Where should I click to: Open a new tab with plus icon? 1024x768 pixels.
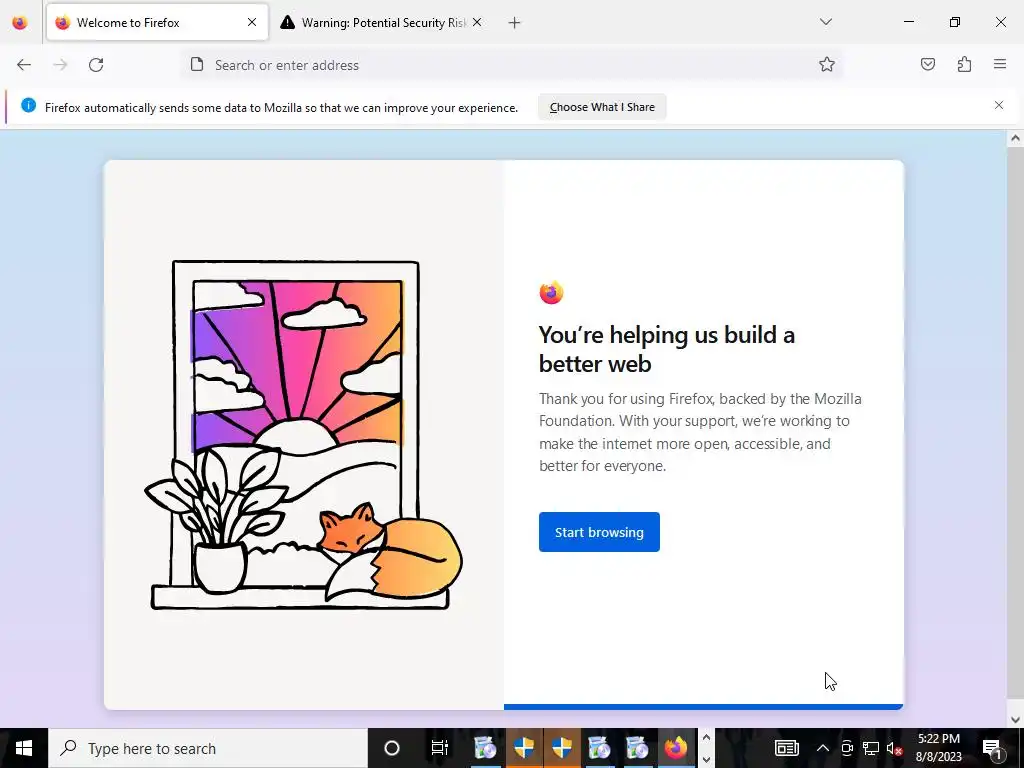click(515, 23)
